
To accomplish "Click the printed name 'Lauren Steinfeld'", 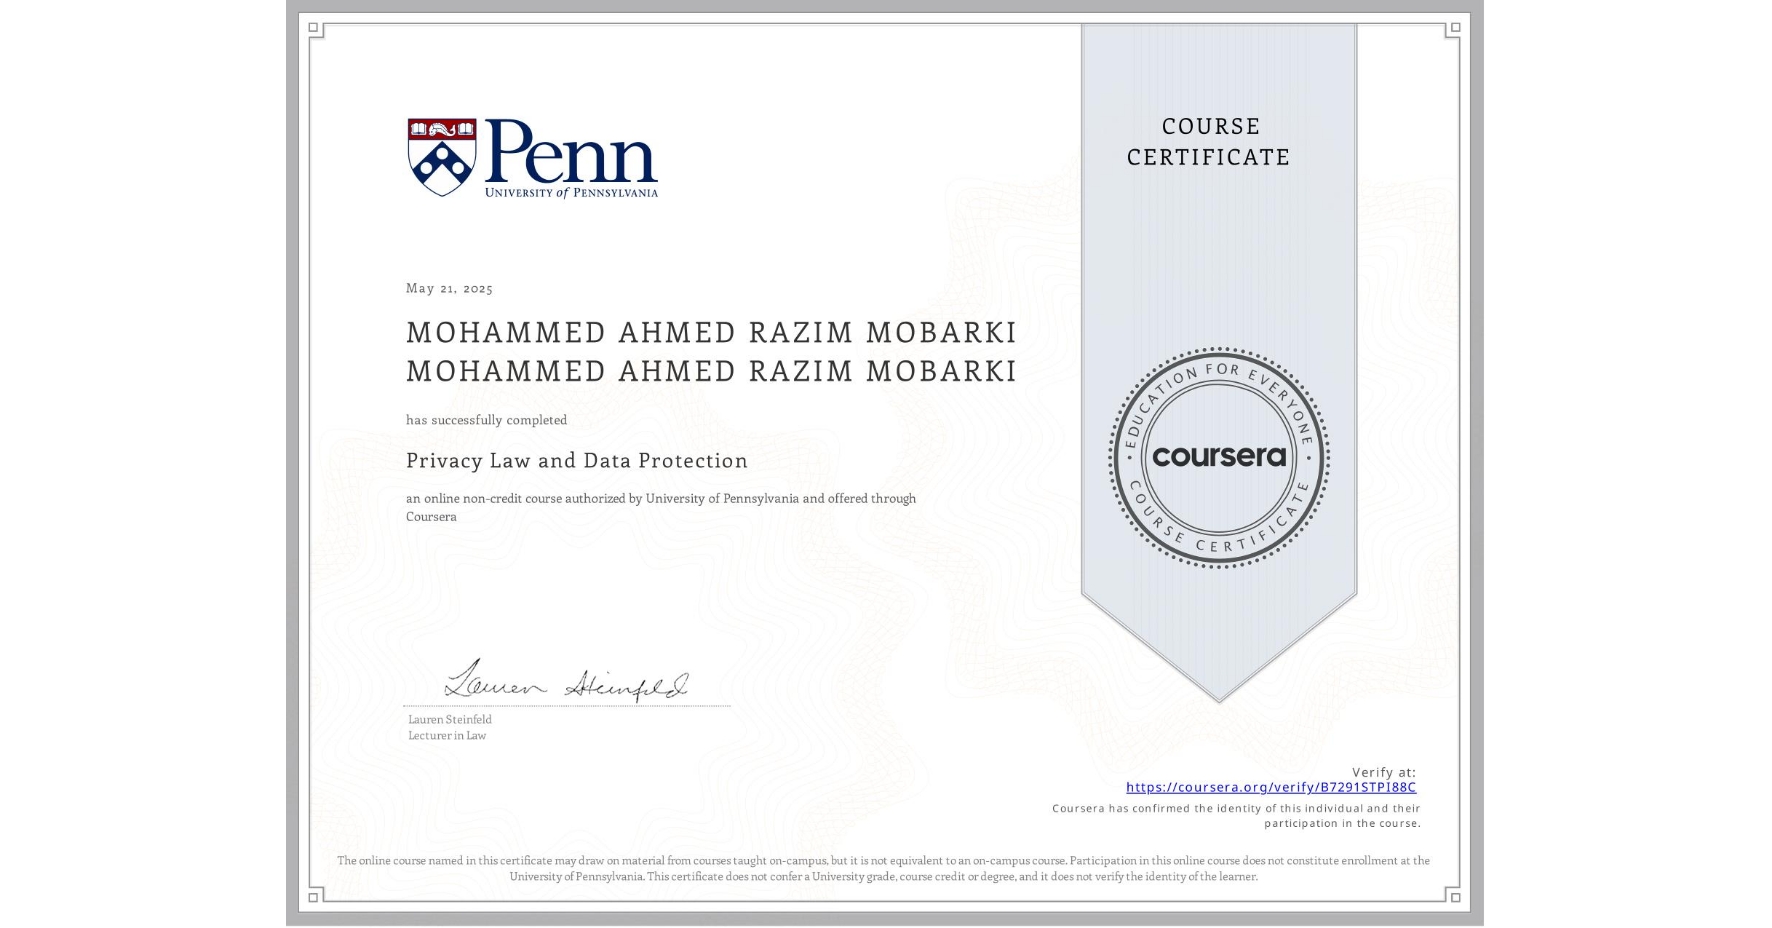I will click(450, 719).
